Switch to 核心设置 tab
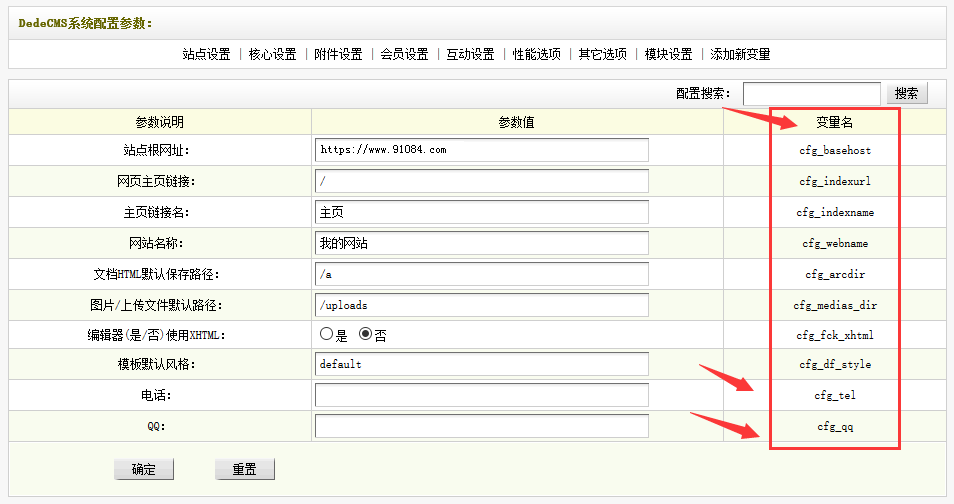 [272, 54]
